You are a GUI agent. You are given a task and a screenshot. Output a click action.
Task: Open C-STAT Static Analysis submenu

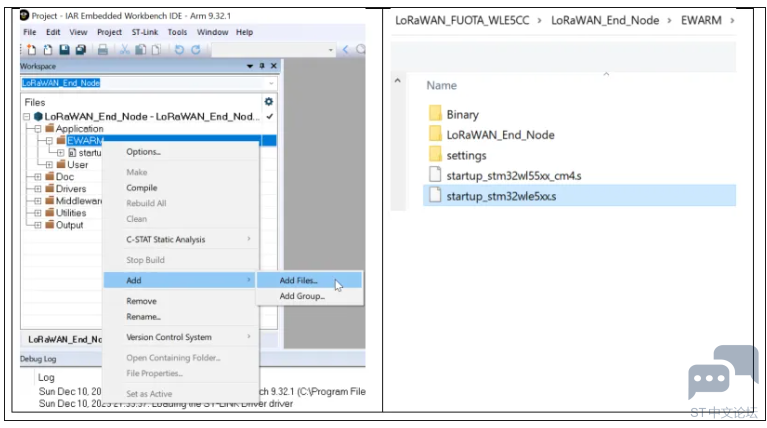(181, 239)
